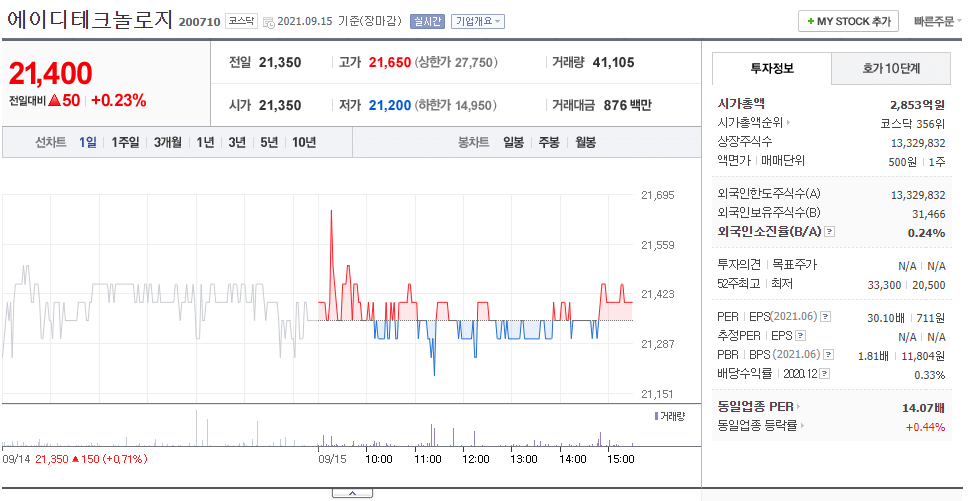The width and height of the screenshot is (978, 501).
Task: Click the 코스닥 356위 ranking value
Action: pos(913,124)
